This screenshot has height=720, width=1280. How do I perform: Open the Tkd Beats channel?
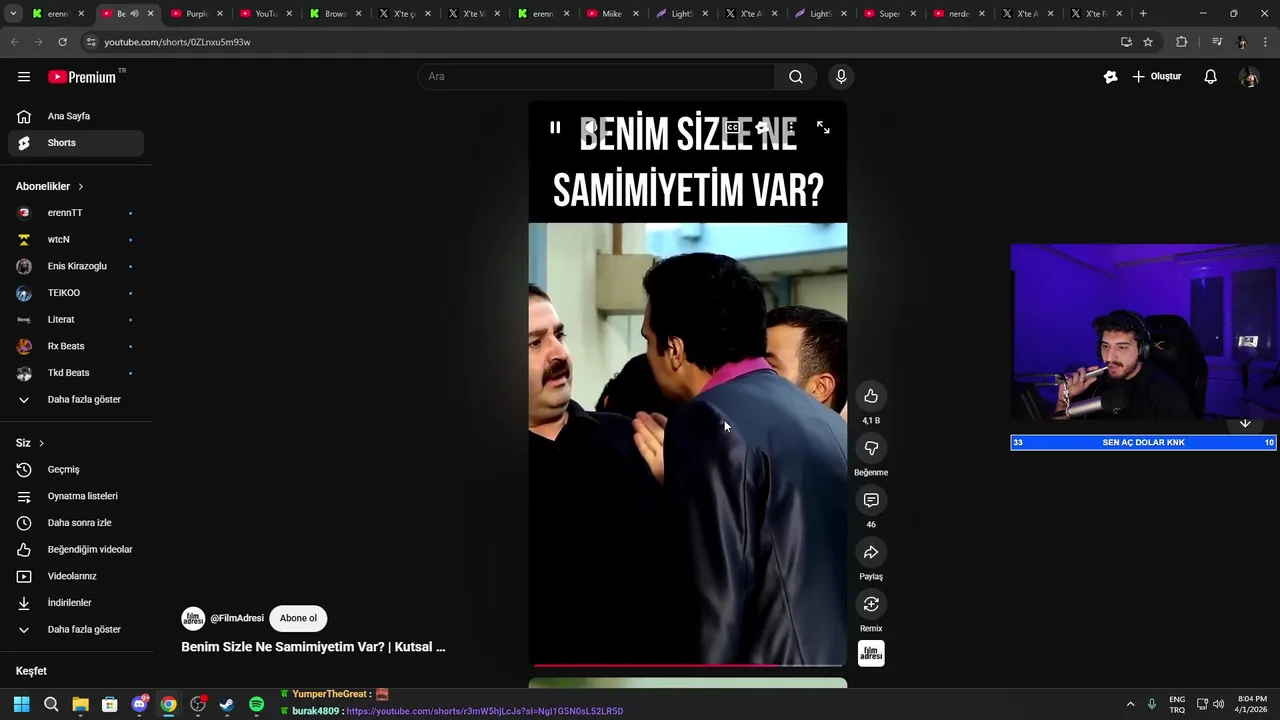pos(76,373)
